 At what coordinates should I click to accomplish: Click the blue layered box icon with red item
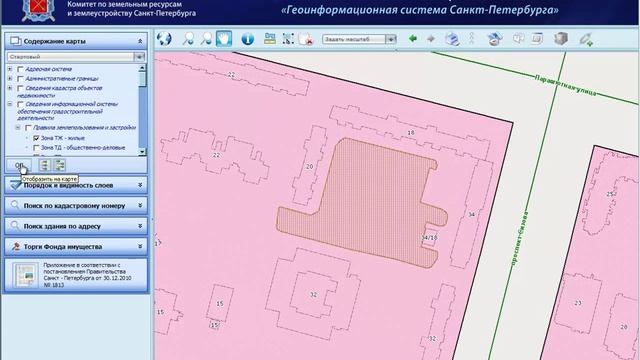click(x=495, y=39)
